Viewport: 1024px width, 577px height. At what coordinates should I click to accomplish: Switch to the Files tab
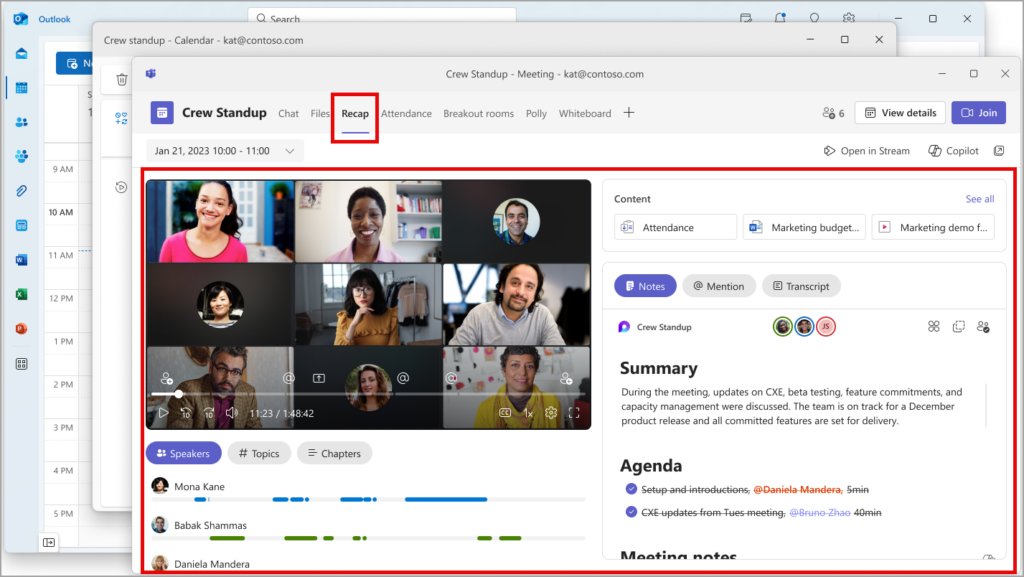coord(319,114)
